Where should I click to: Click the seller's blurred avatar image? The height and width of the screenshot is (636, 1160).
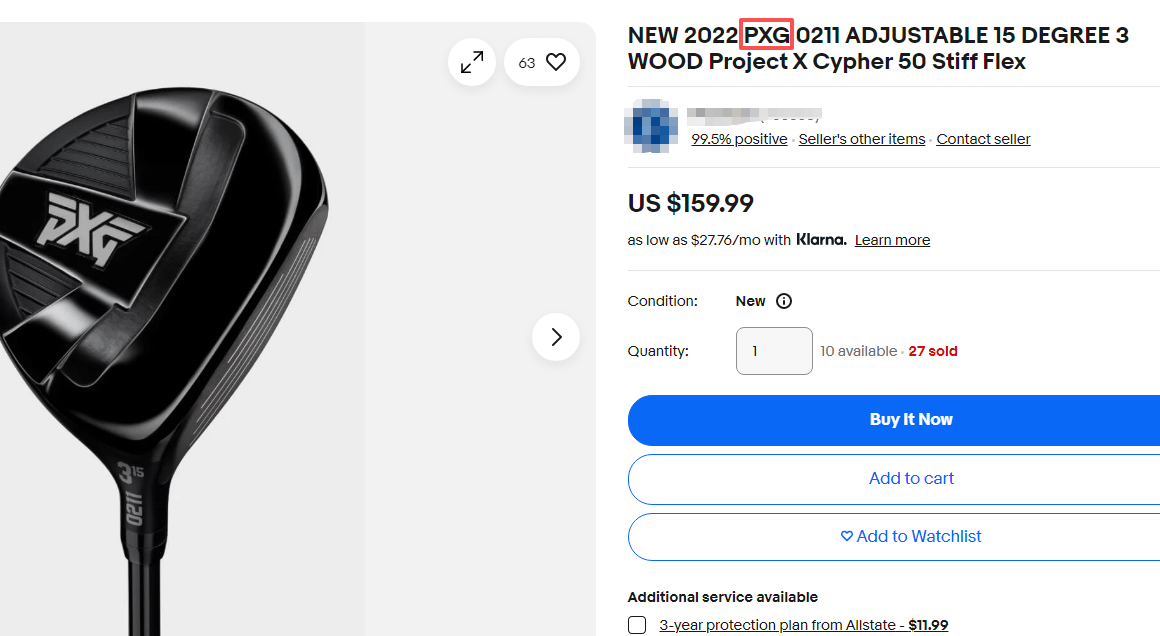tap(650, 125)
